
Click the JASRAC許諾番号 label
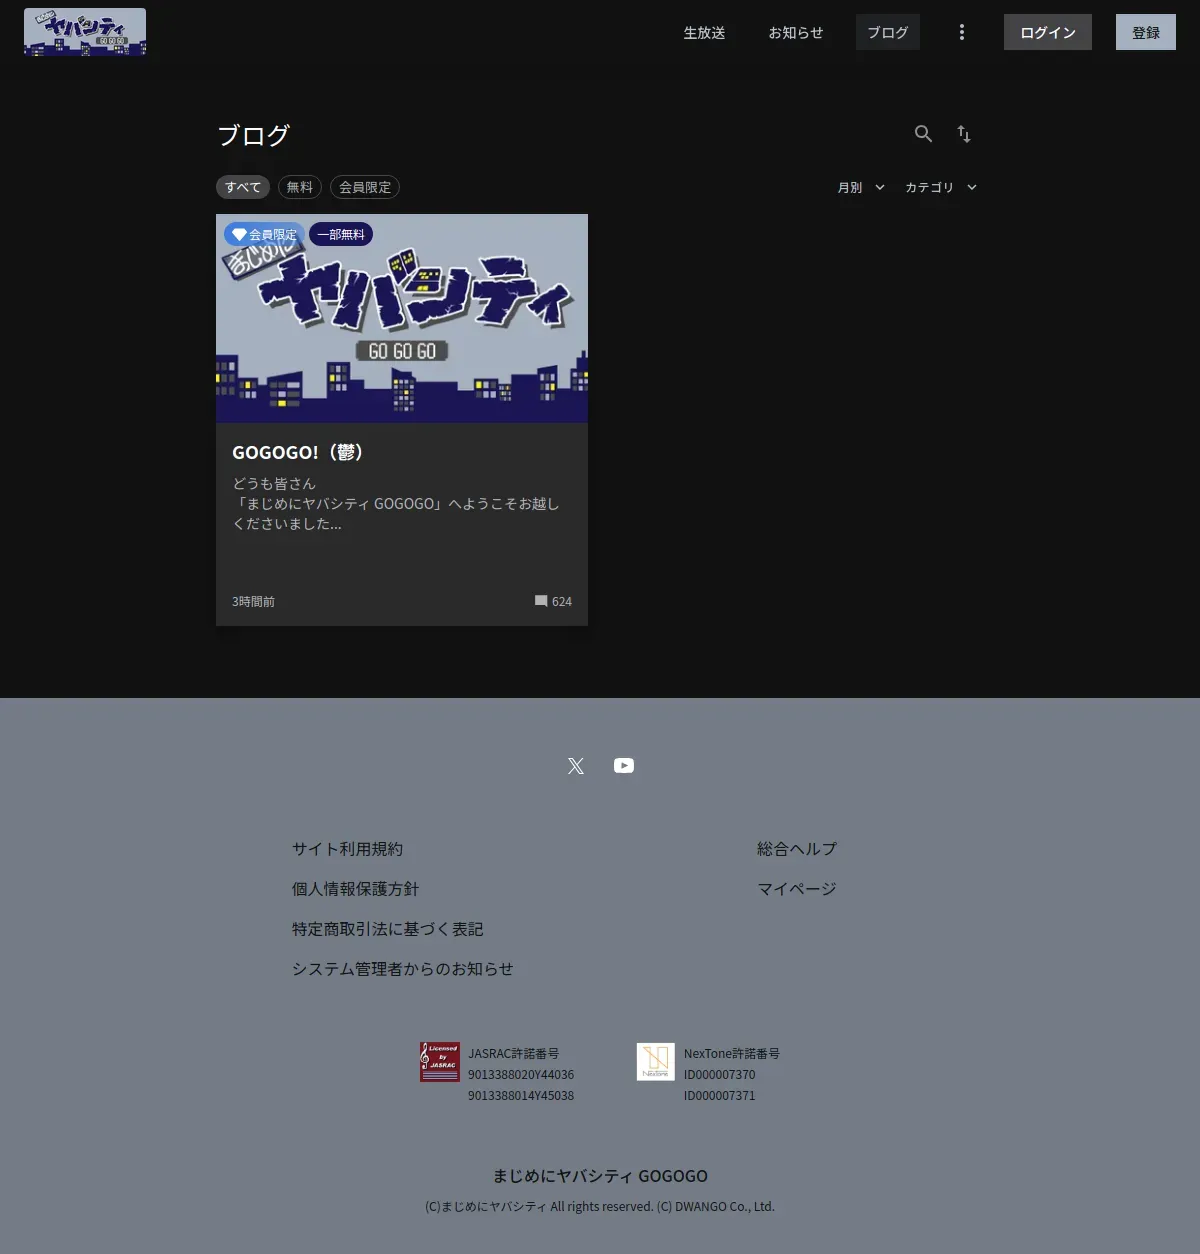(513, 1054)
